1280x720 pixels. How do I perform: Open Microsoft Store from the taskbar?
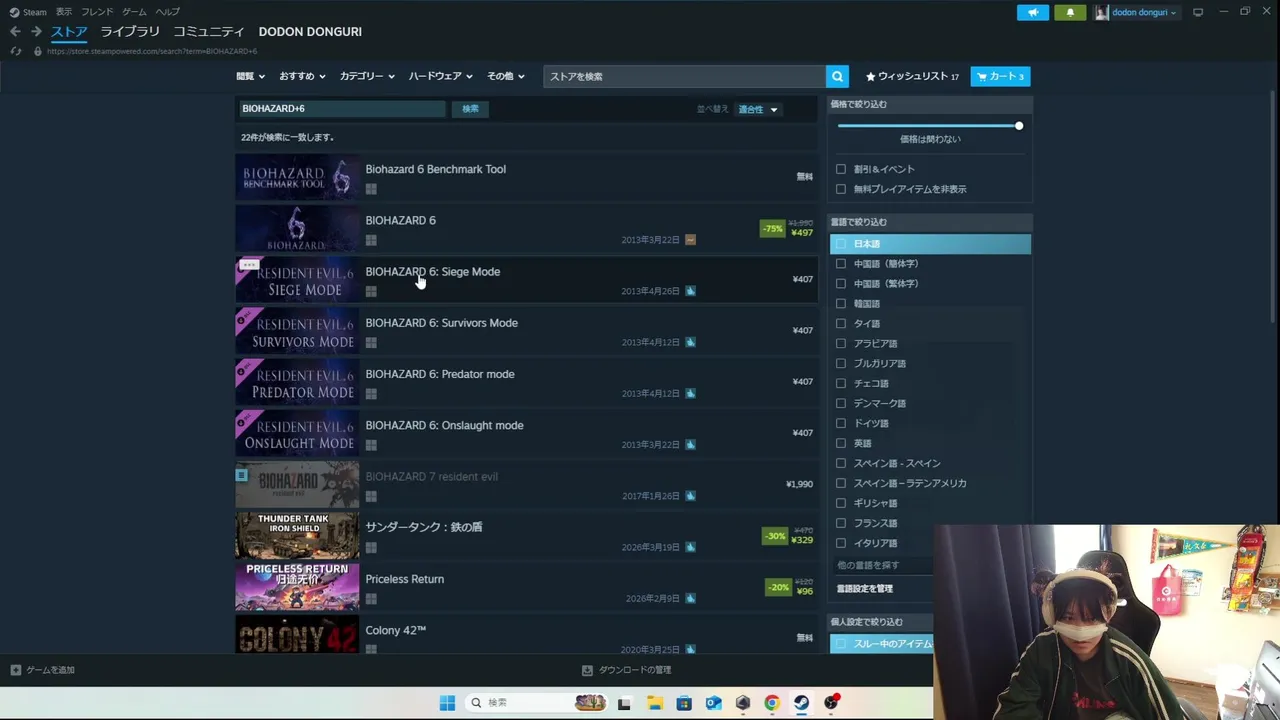[x=684, y=703]
